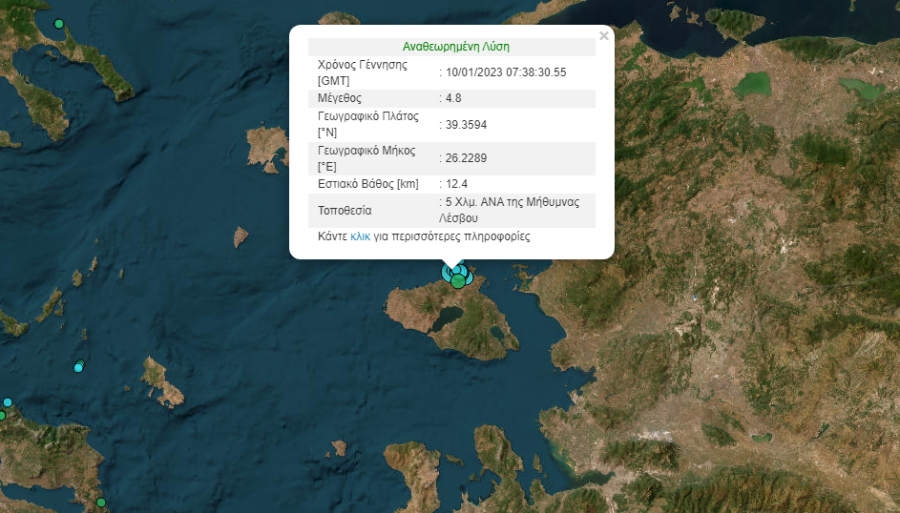
Task: Select the origin time 10/01/2023 07:38:30.55
Action: coord(506,72)
